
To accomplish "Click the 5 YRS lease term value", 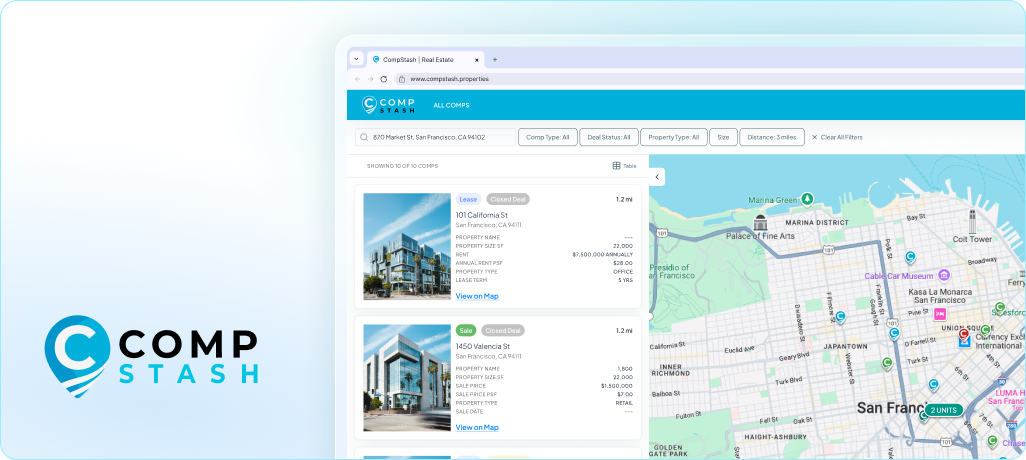I will [x=626, y=280].
